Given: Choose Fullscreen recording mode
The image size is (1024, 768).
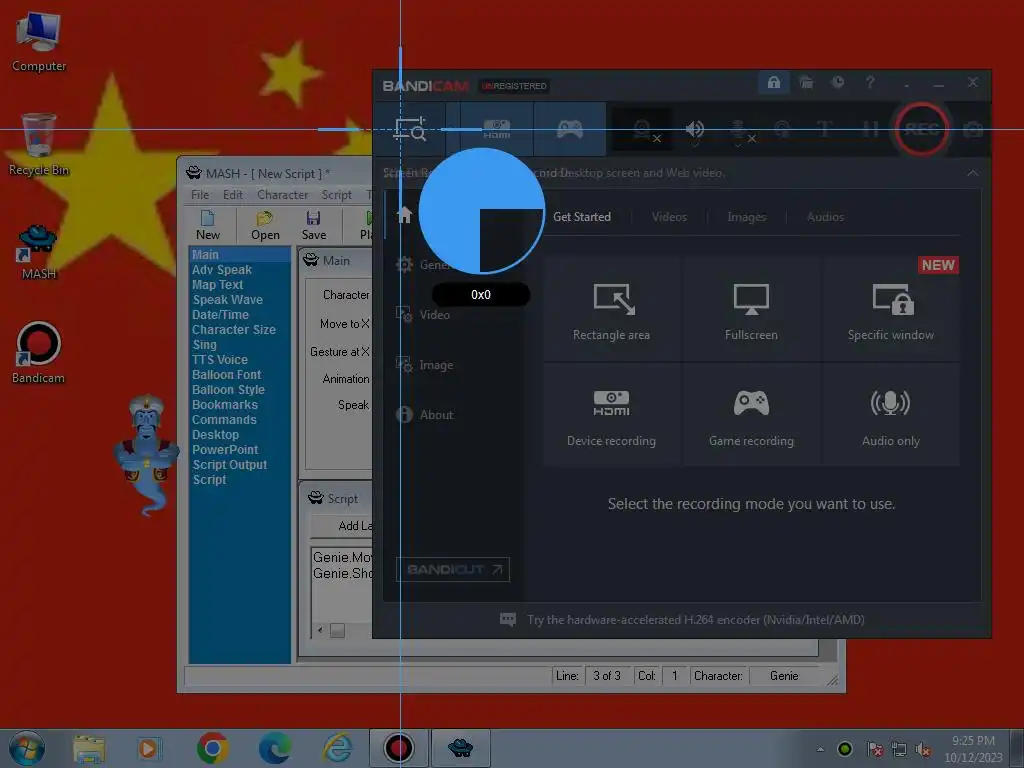Looking at the screenshot, I should click(x=751, y=310).
